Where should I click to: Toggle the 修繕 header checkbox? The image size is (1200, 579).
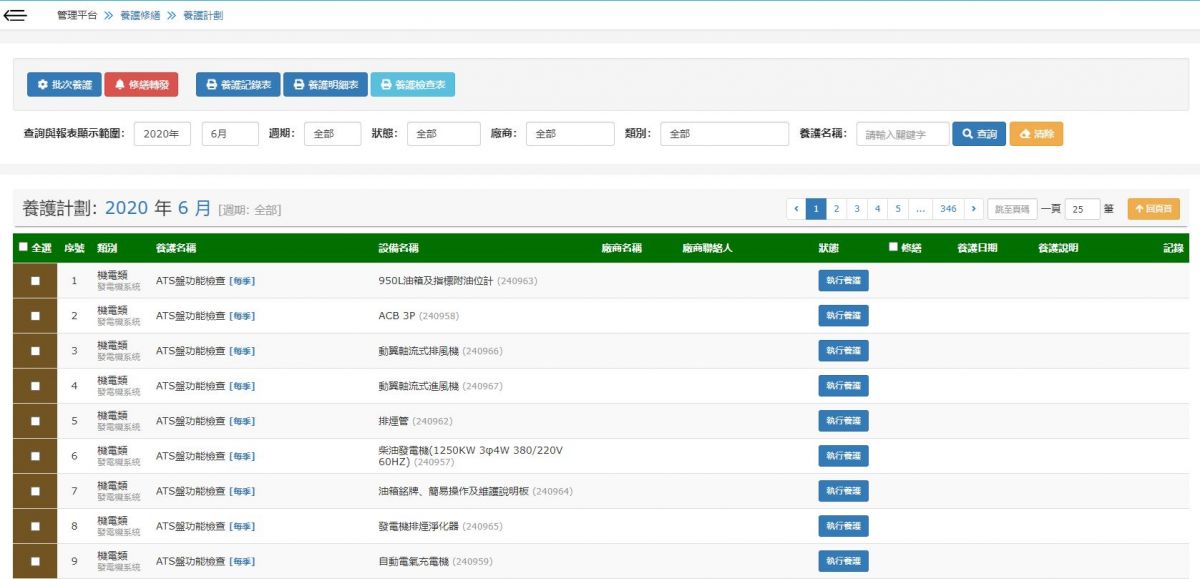(893, 247)
